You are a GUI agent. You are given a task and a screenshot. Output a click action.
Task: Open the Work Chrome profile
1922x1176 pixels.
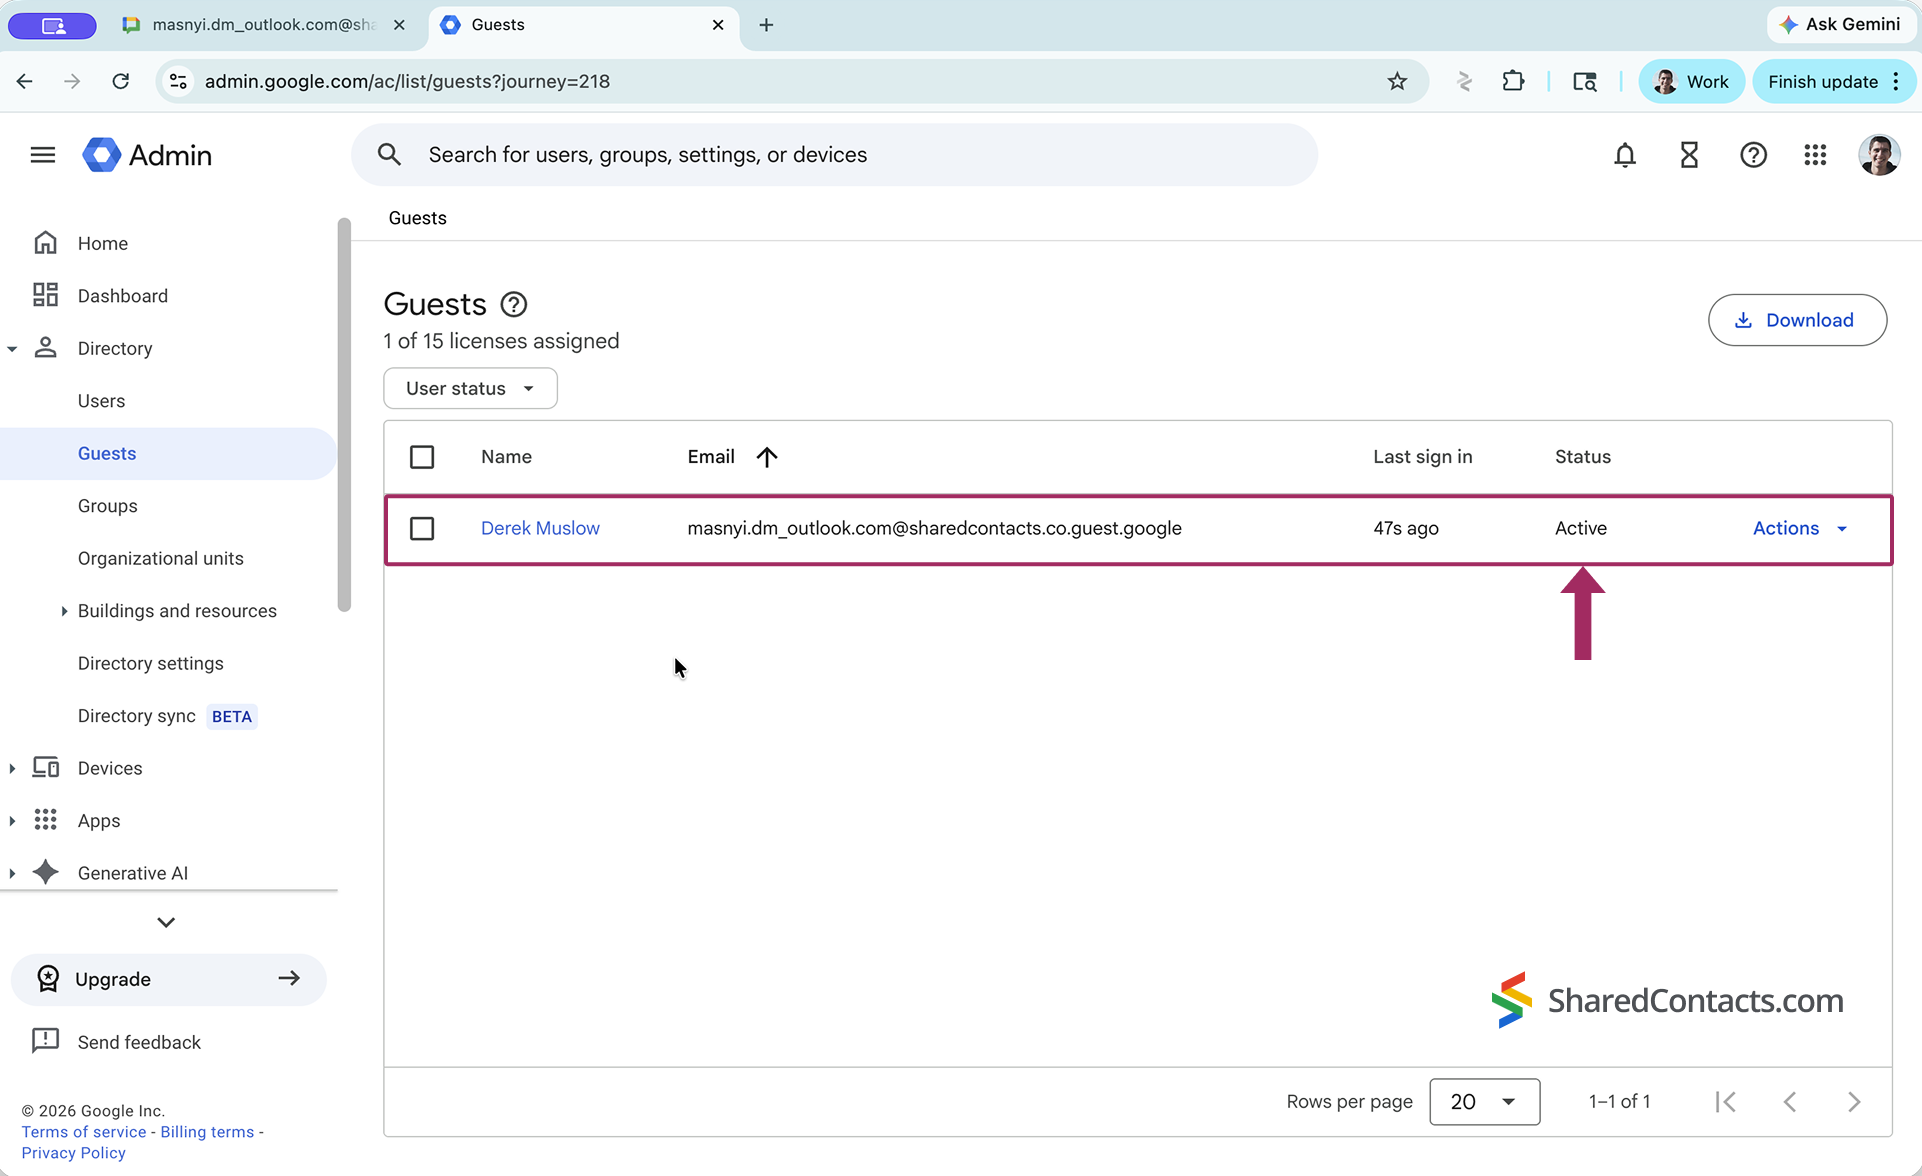(1691, 82)
